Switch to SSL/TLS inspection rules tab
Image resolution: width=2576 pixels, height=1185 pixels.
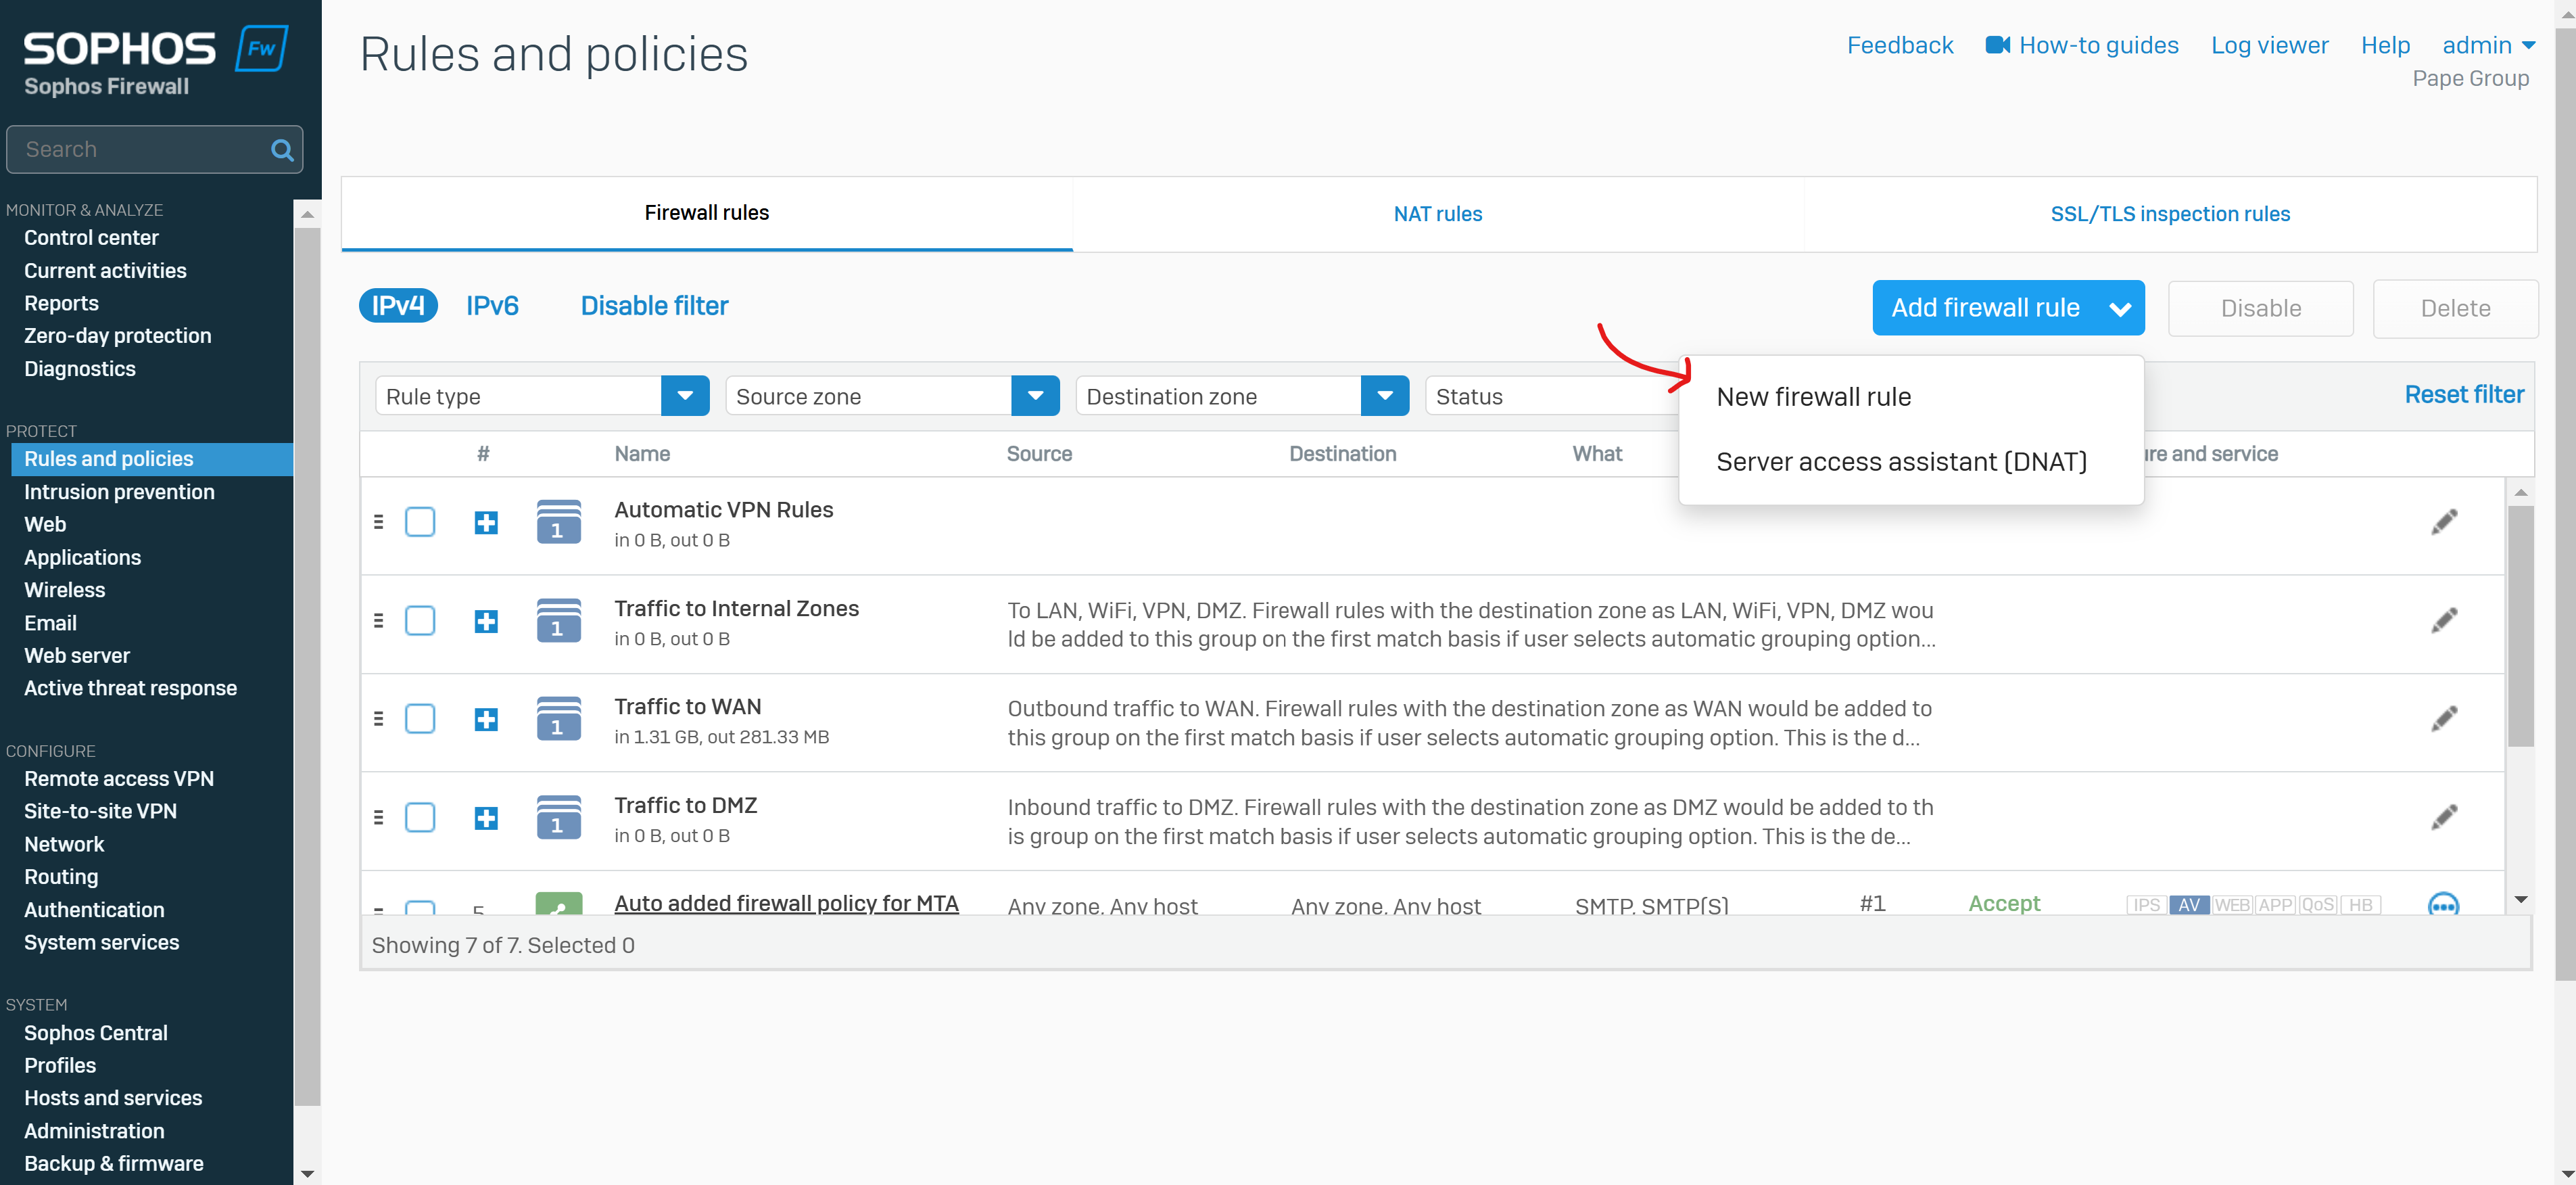(2170, 214)
